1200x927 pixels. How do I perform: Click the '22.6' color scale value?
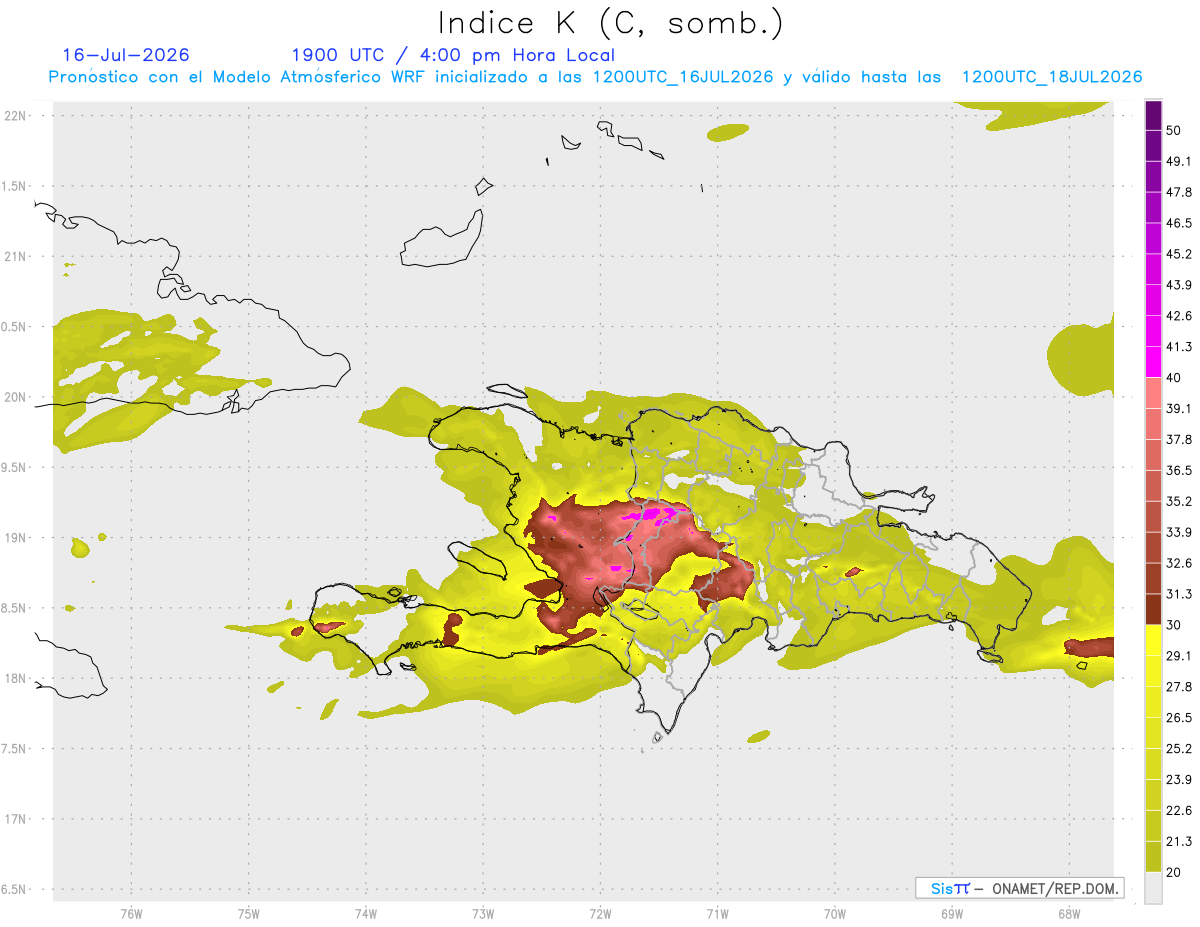pos(1179,810)
